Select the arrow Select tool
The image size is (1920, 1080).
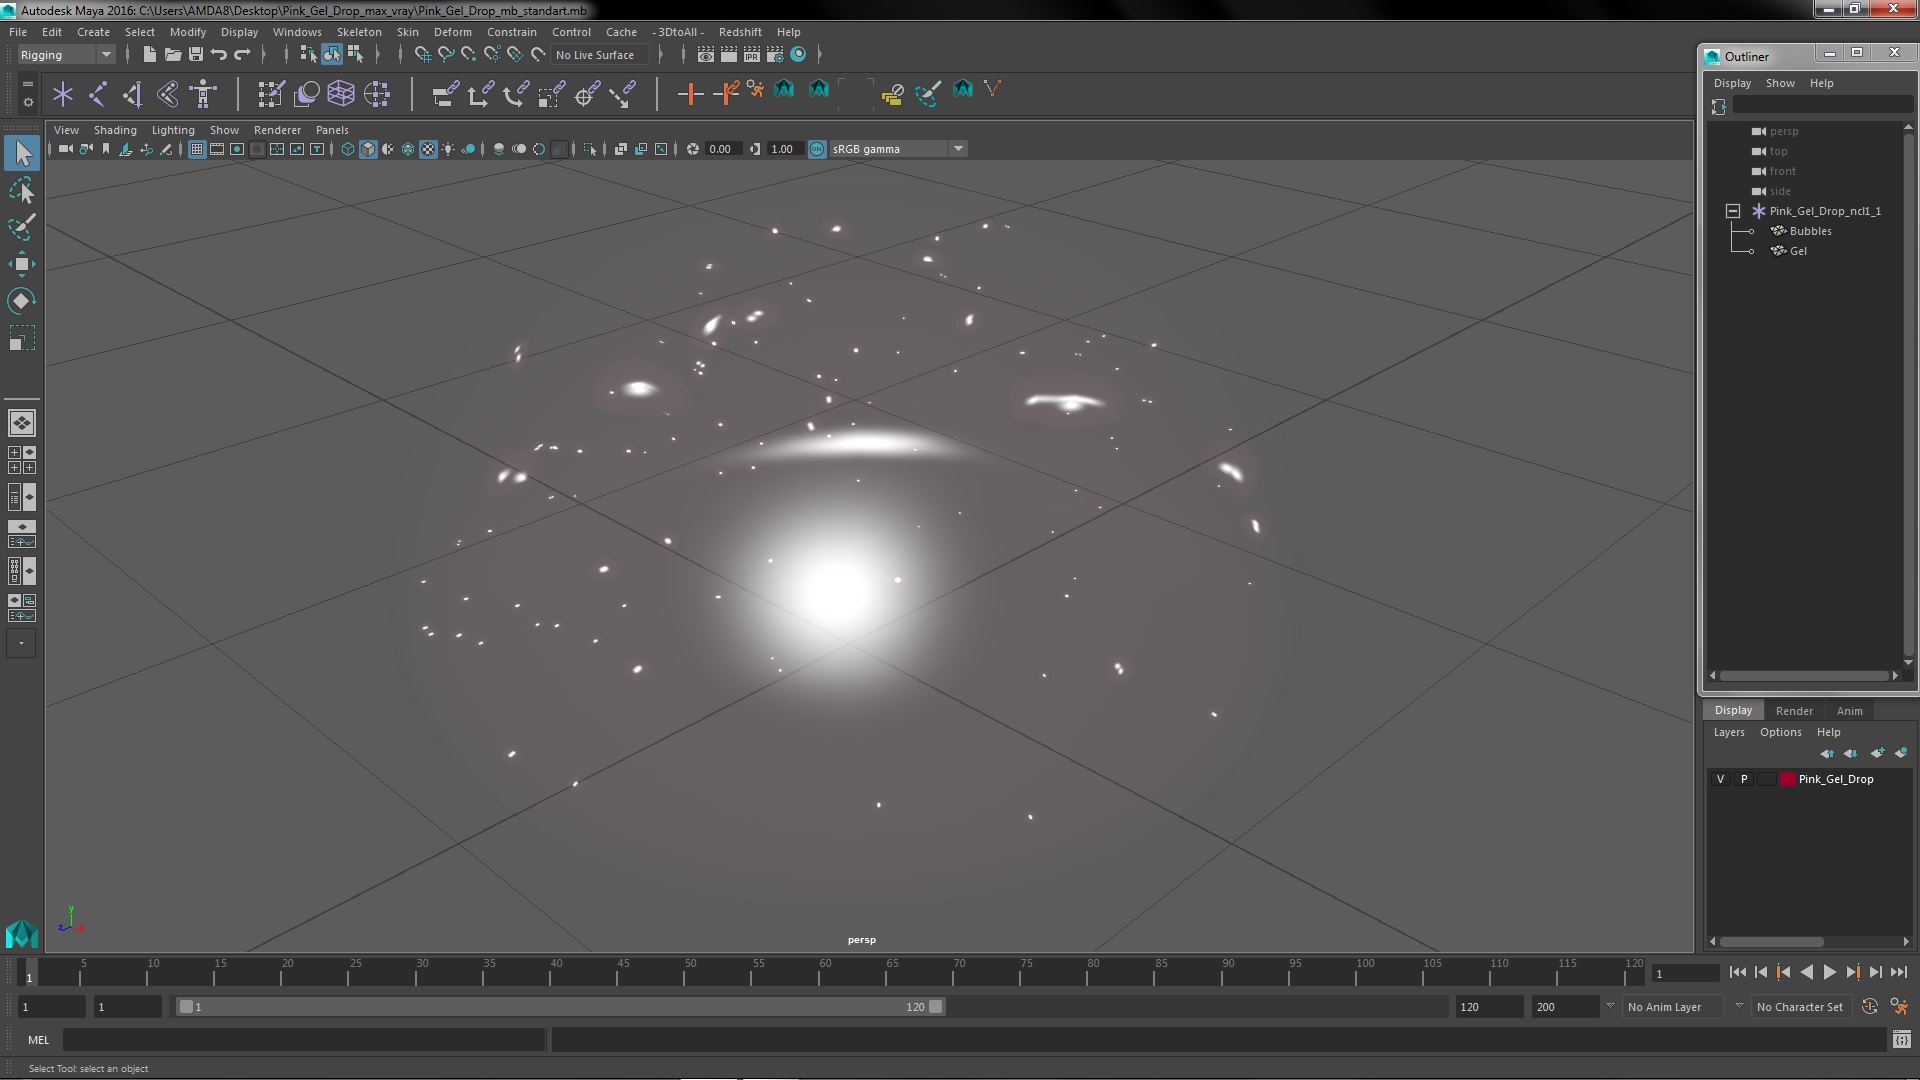22,153
